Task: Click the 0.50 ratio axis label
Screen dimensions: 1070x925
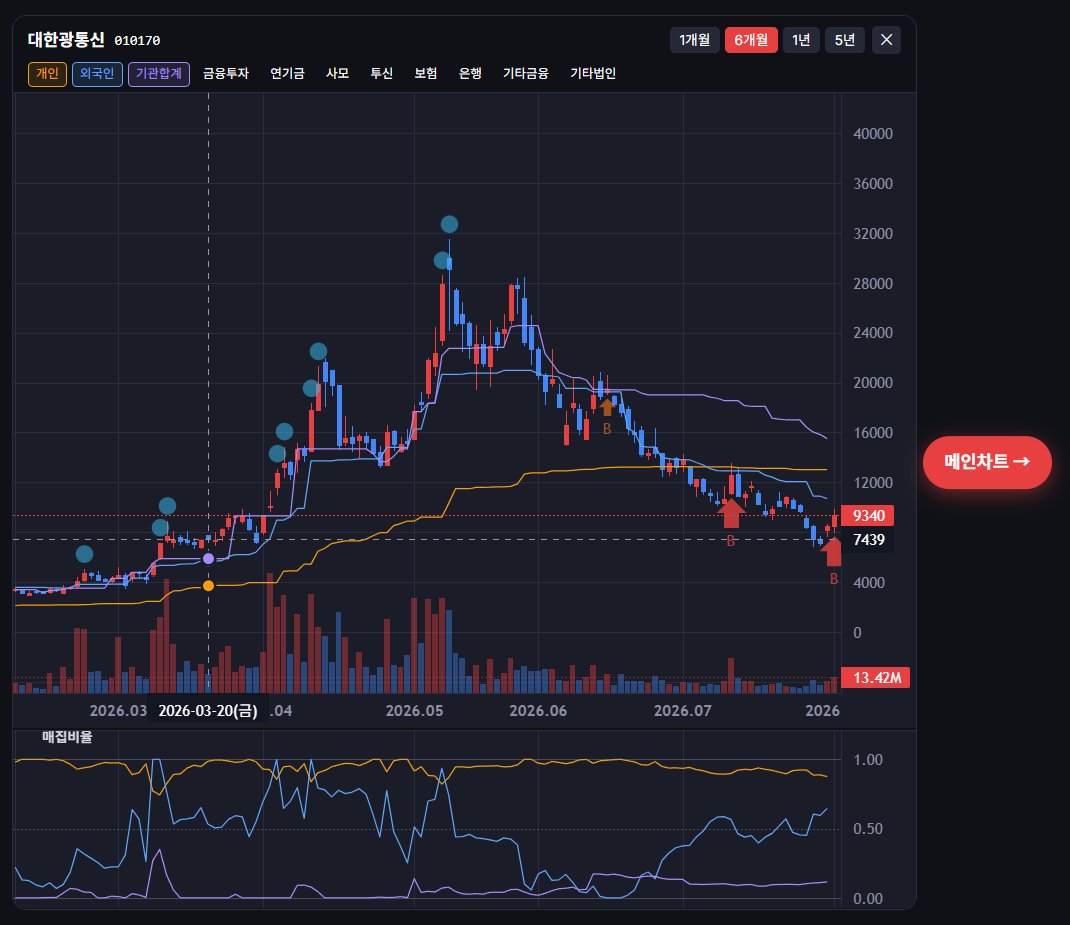Action: [868, 829]
